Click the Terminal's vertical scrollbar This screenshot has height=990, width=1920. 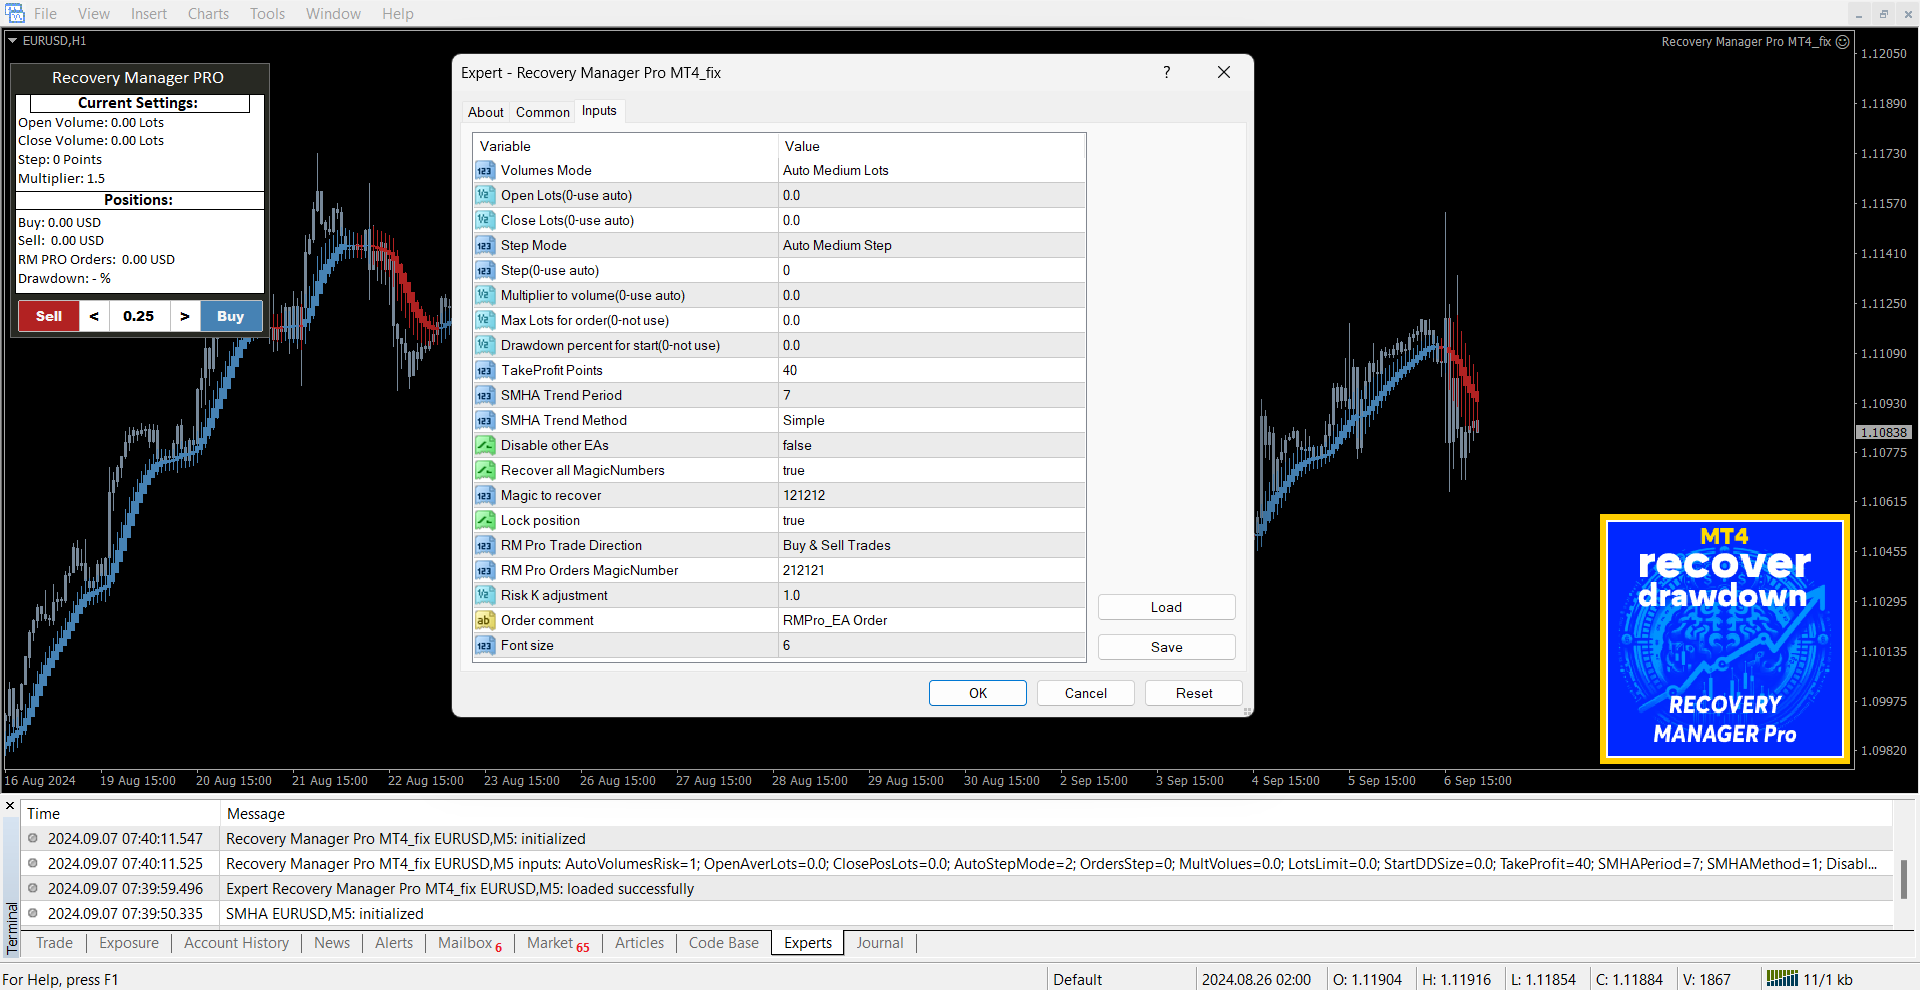pyautogui.click(x=1903, y=878)
